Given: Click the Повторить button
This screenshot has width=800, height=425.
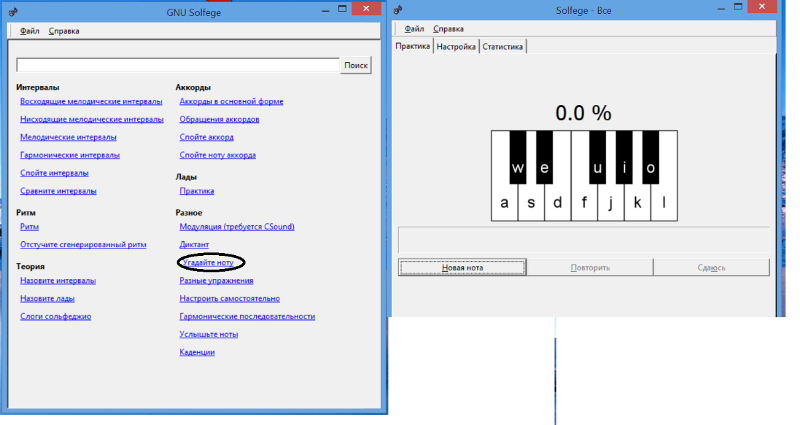Looking at the screenshot, I should point(590,267).
